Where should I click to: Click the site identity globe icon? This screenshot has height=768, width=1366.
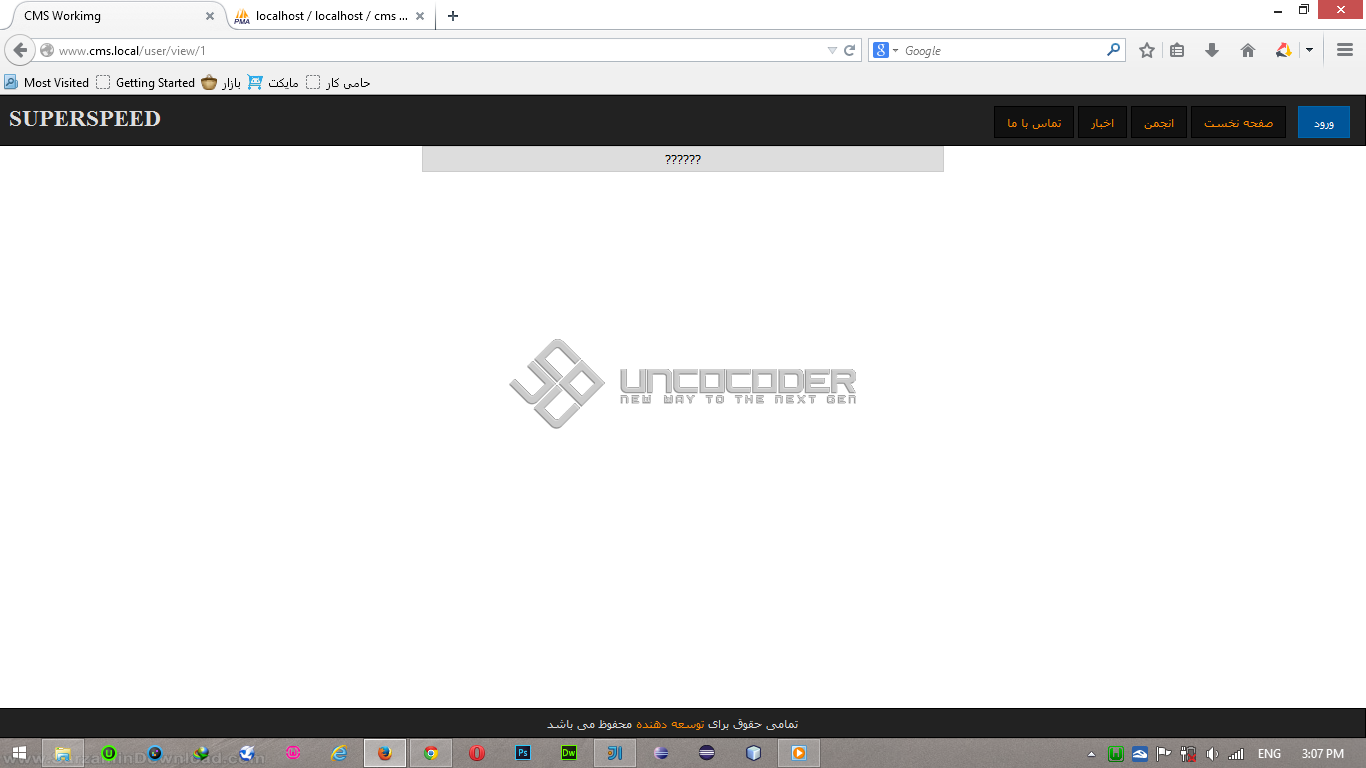46,50
